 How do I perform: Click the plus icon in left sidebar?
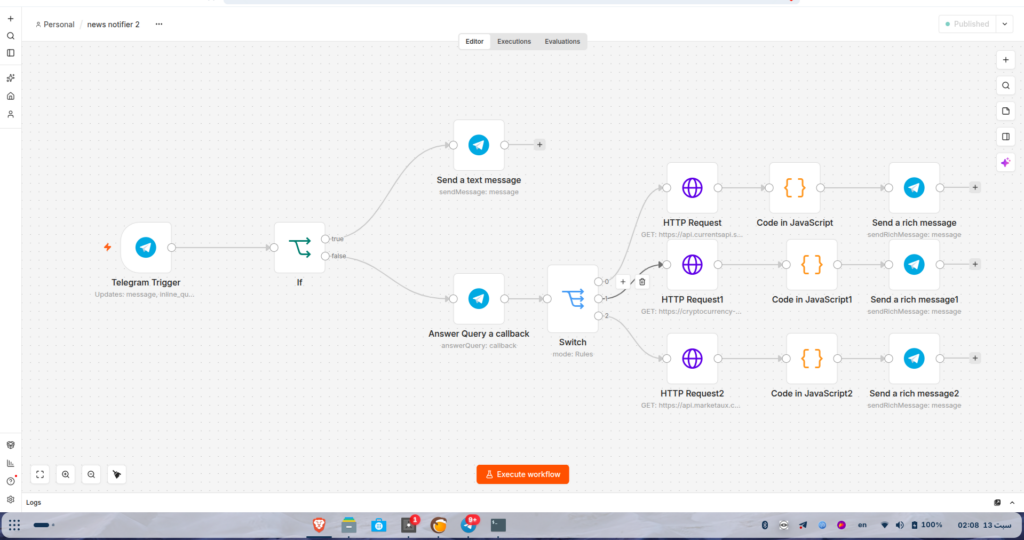10,19
